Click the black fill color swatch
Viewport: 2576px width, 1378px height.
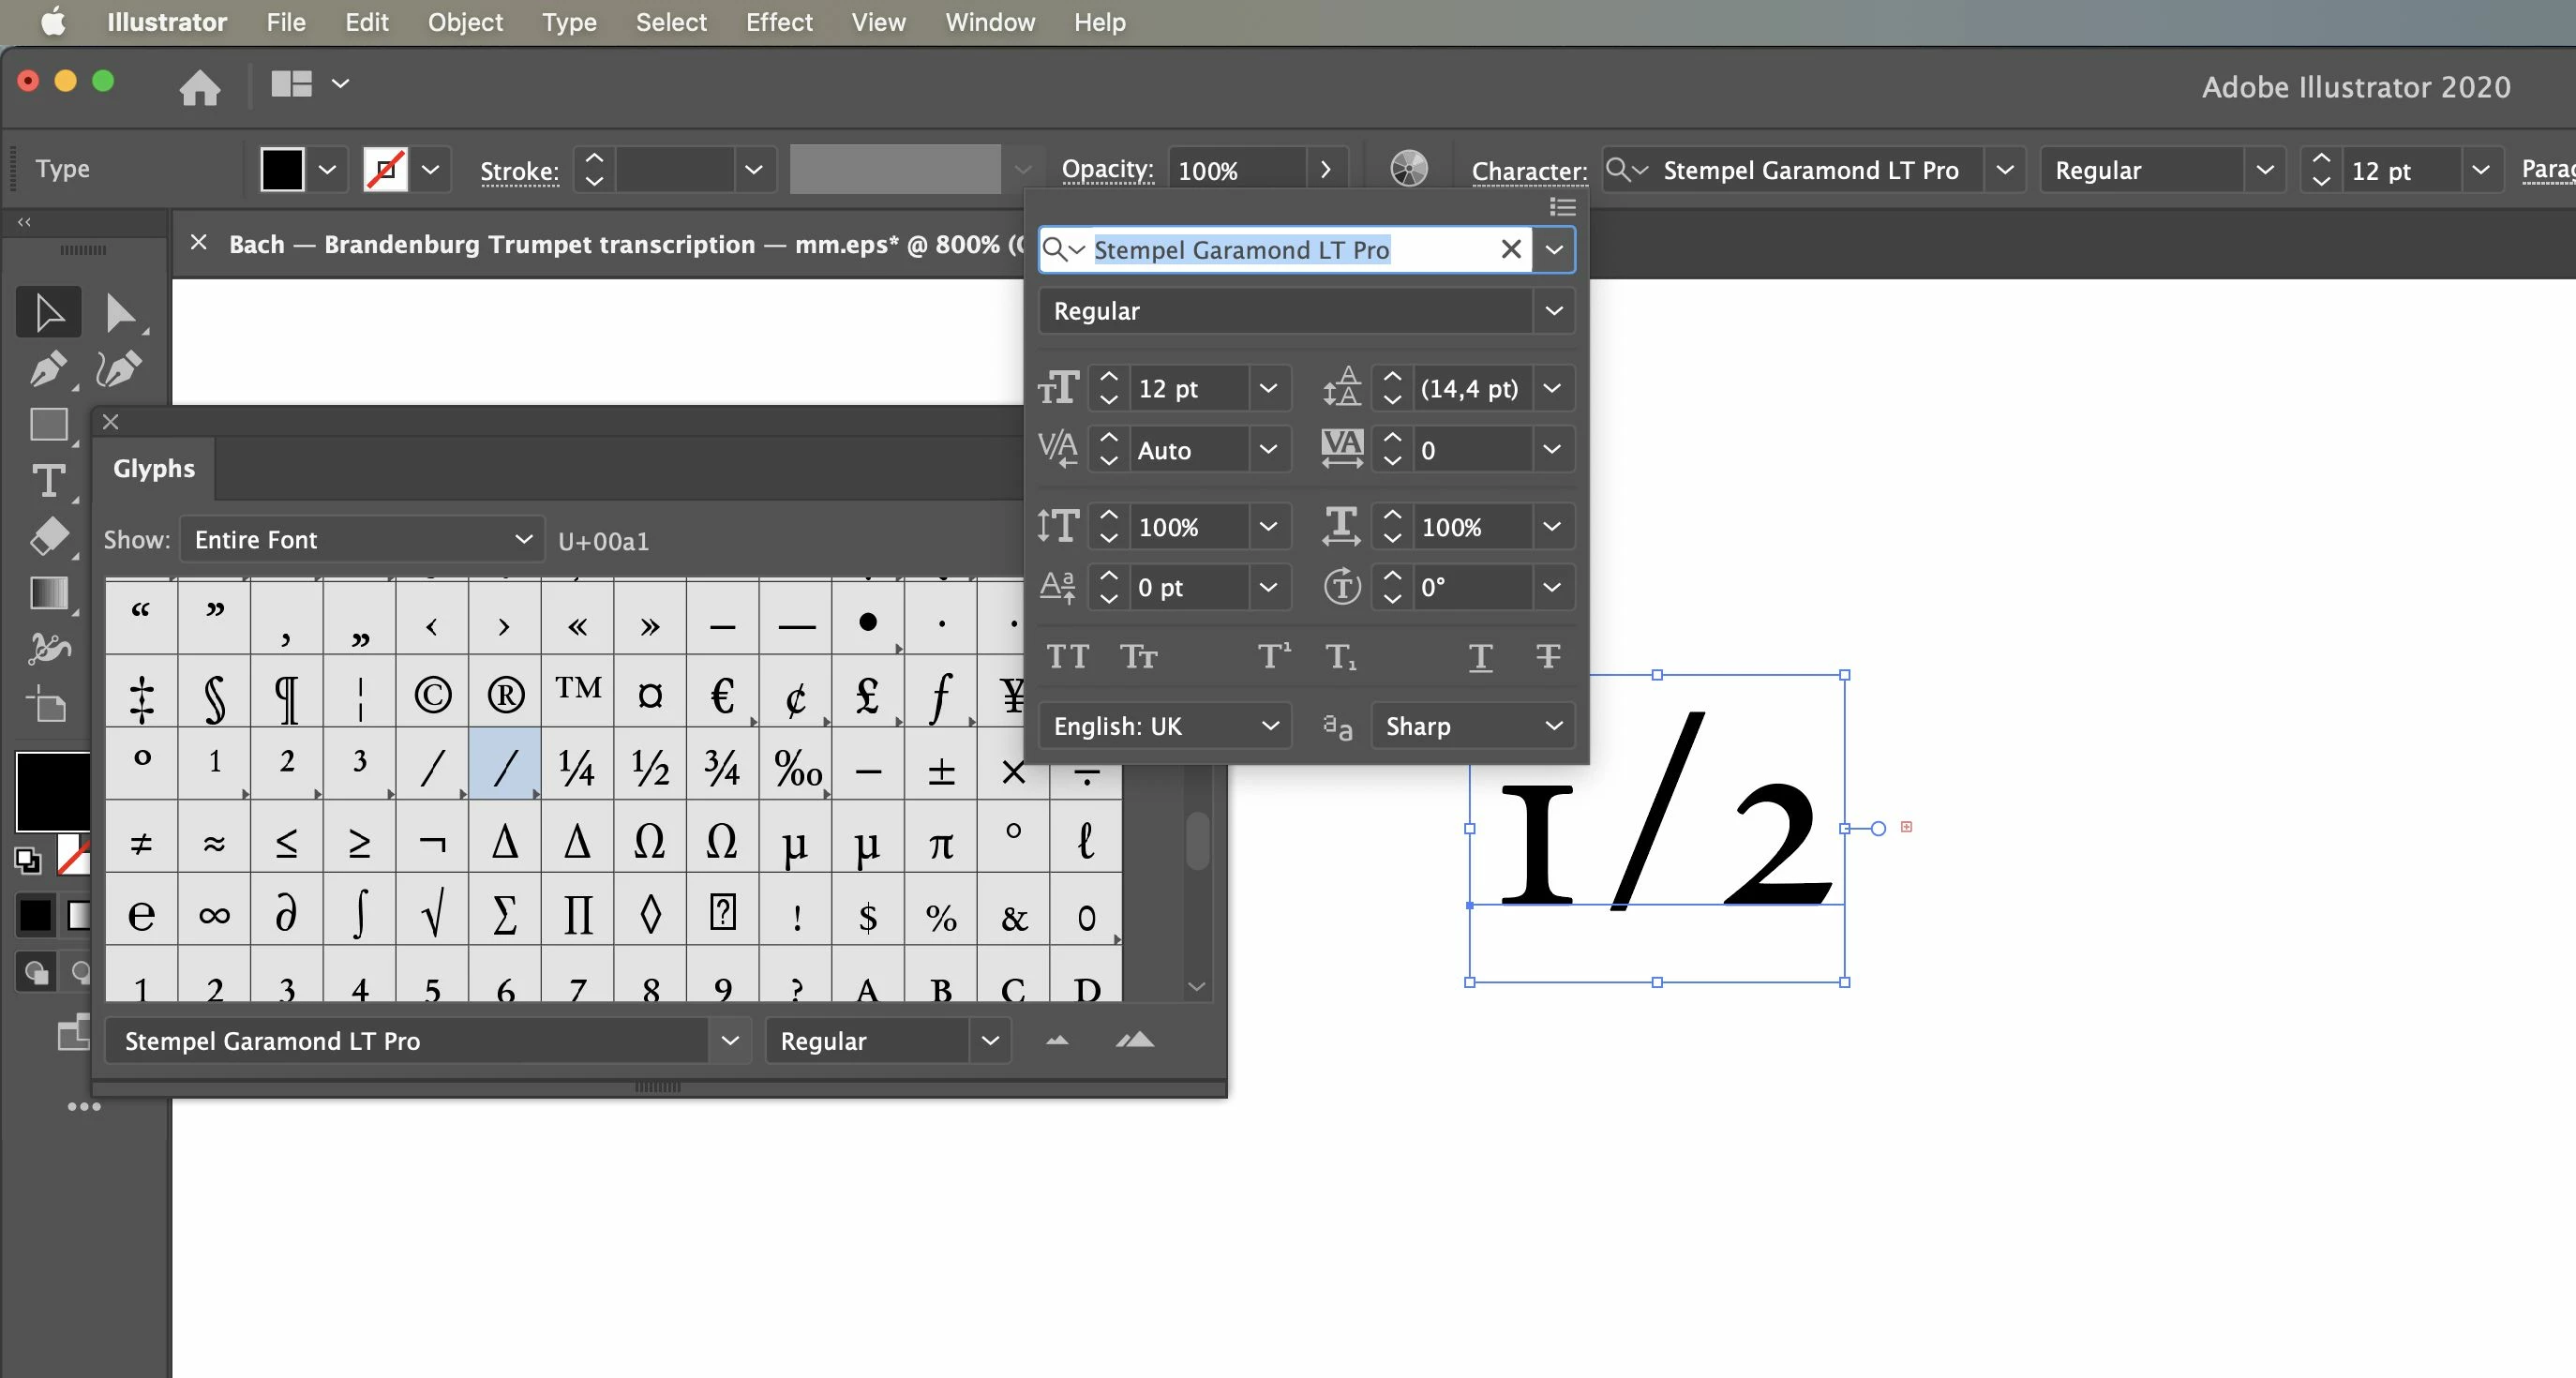(282, 169)
